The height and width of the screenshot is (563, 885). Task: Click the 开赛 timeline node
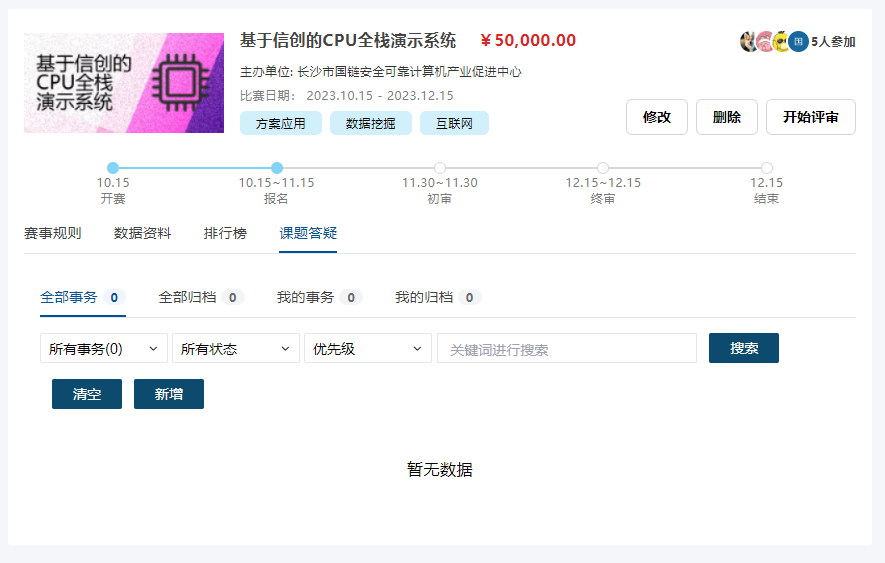point(113,168)
